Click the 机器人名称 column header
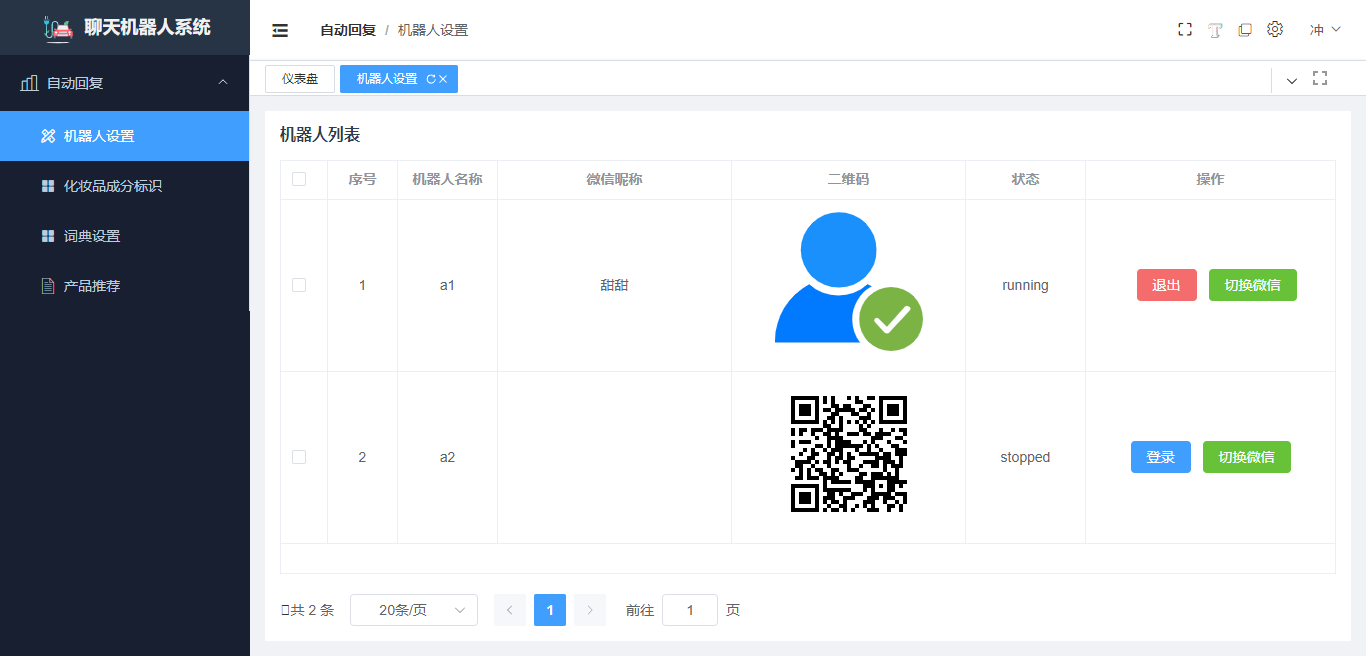The height and width of the screenshot is (656, 1366). [447, 179]
